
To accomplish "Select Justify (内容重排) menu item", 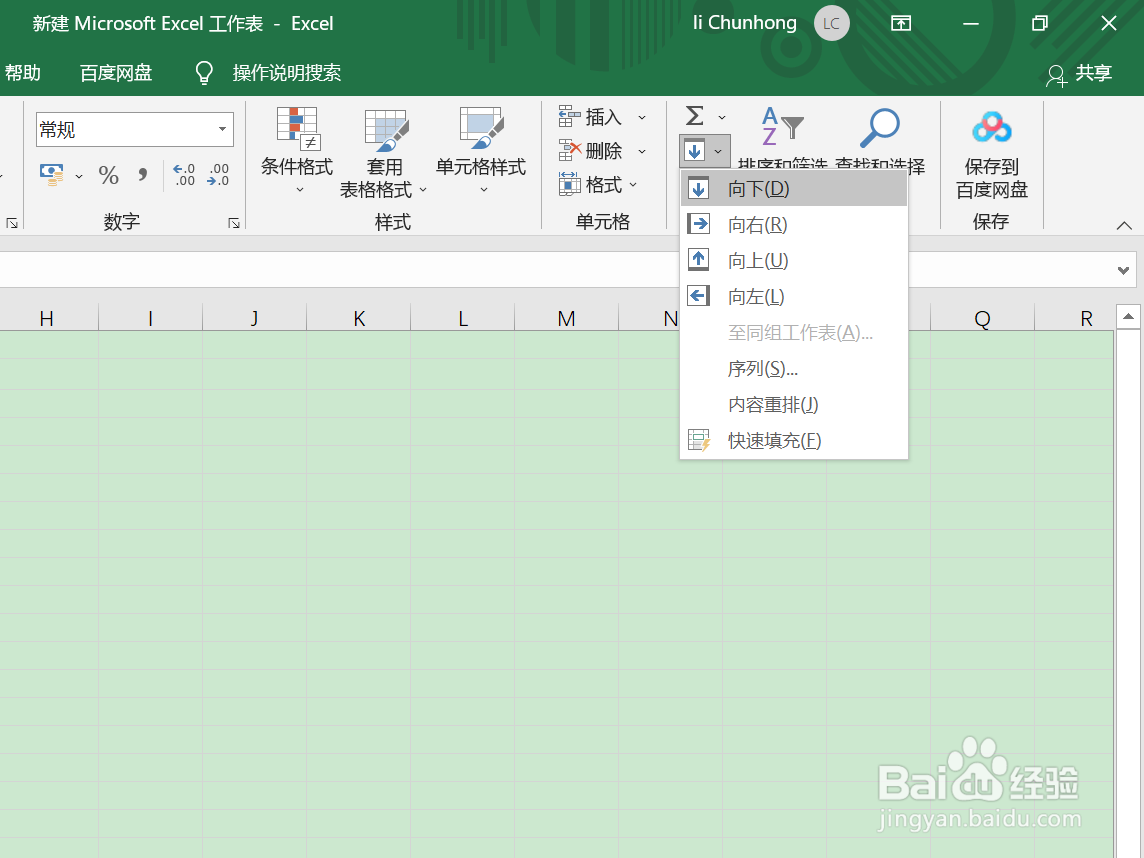I will [x=794, y=404].
